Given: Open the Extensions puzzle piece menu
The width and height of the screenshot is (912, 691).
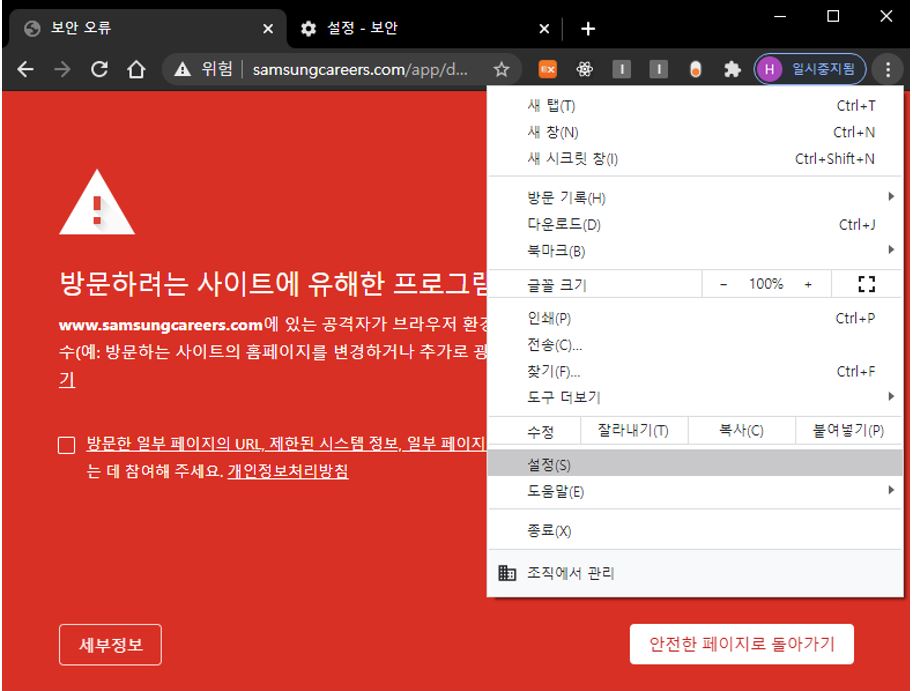Looking at the screenshot, I should tap(732, 70).
